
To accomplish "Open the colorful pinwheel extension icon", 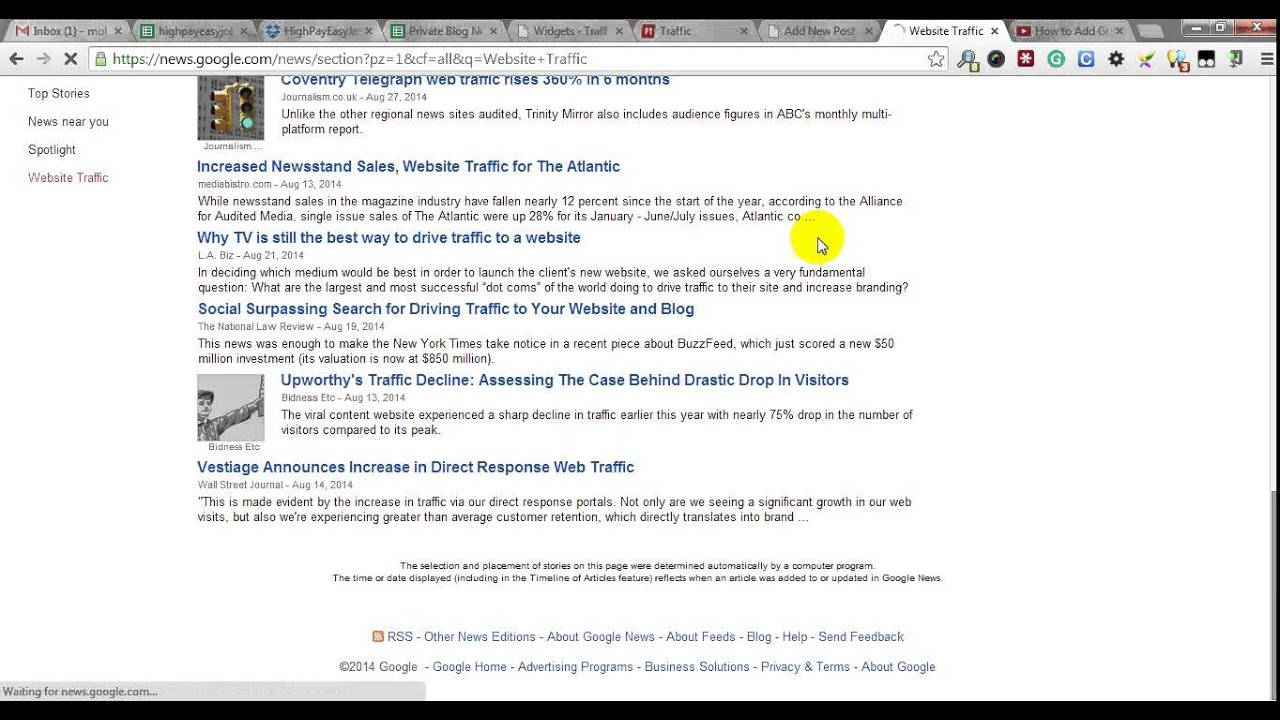I will (x=1146, y=59).
